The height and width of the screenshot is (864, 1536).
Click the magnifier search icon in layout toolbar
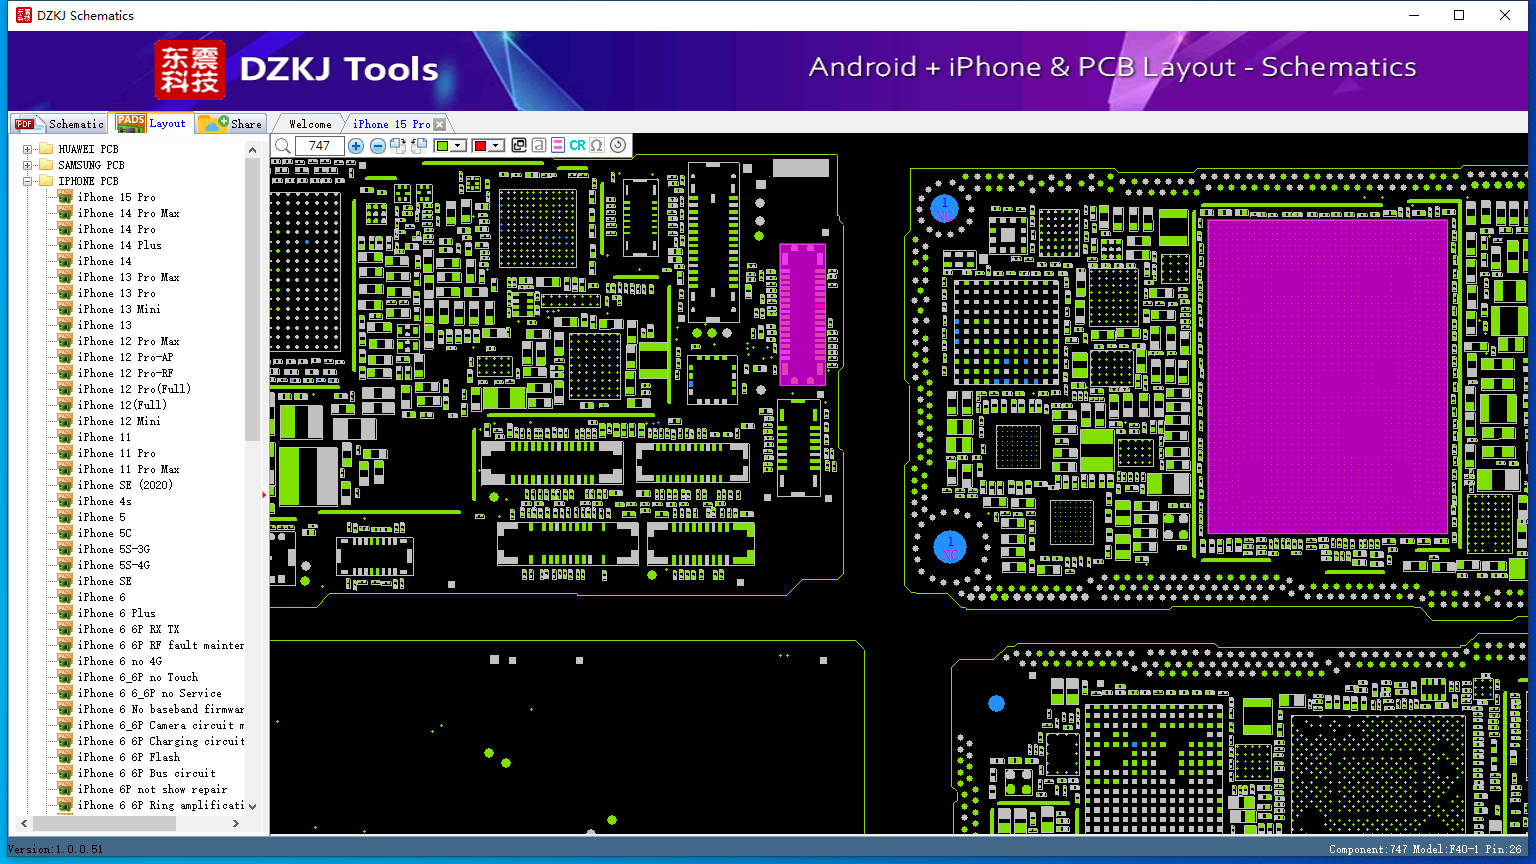(283, 146)
